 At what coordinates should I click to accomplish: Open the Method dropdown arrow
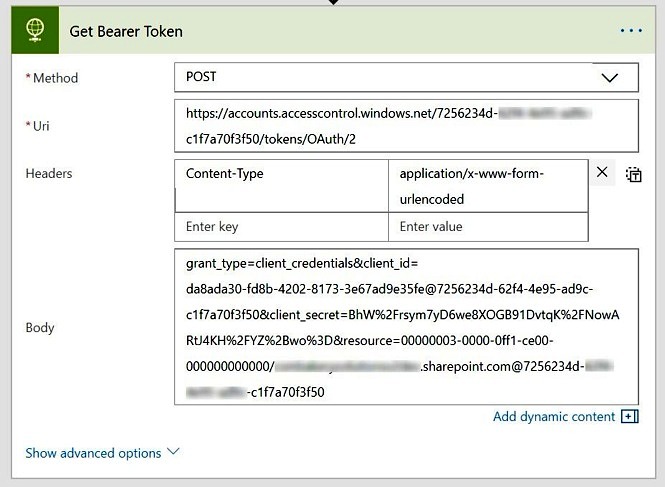coord(609,78)
